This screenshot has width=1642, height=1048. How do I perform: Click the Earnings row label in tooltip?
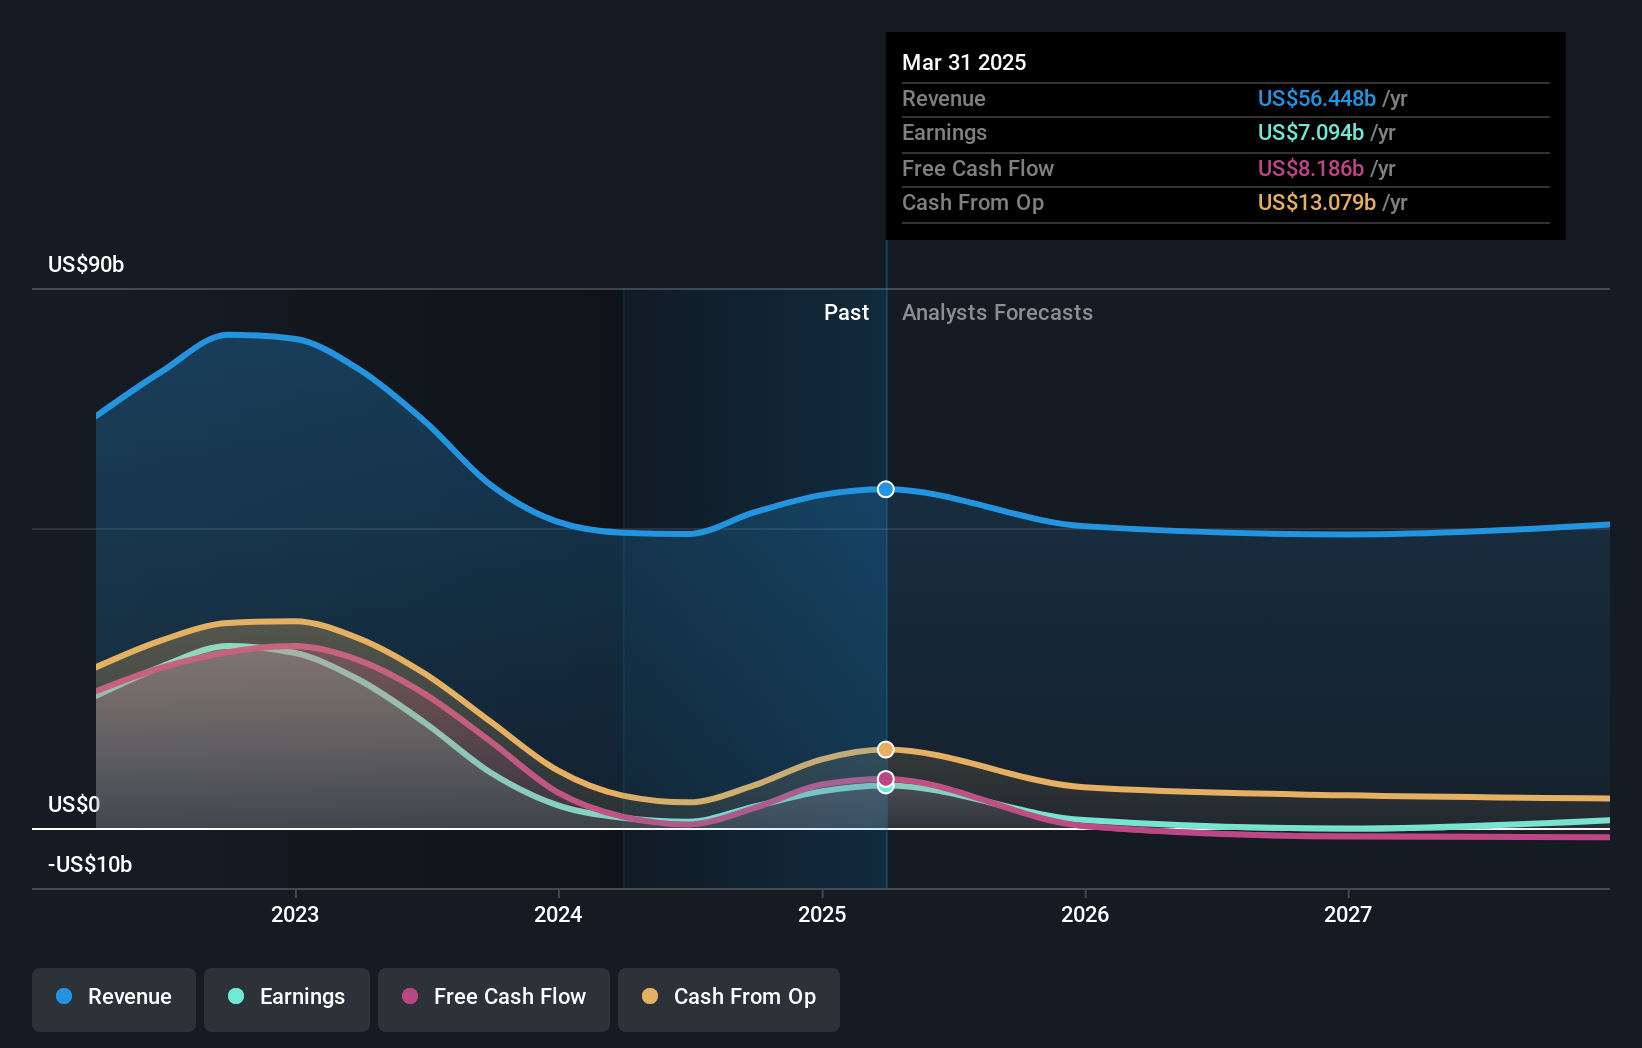(x=944, y=132)
